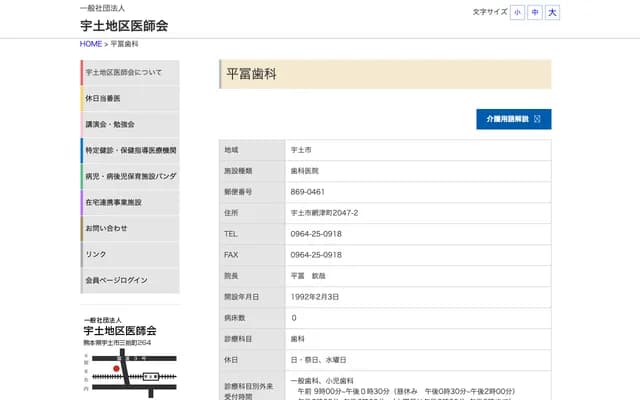This screenshot has height=400, width=640.
Task: Click お問い合わせ in the sidebar
Action: point(130,228)
